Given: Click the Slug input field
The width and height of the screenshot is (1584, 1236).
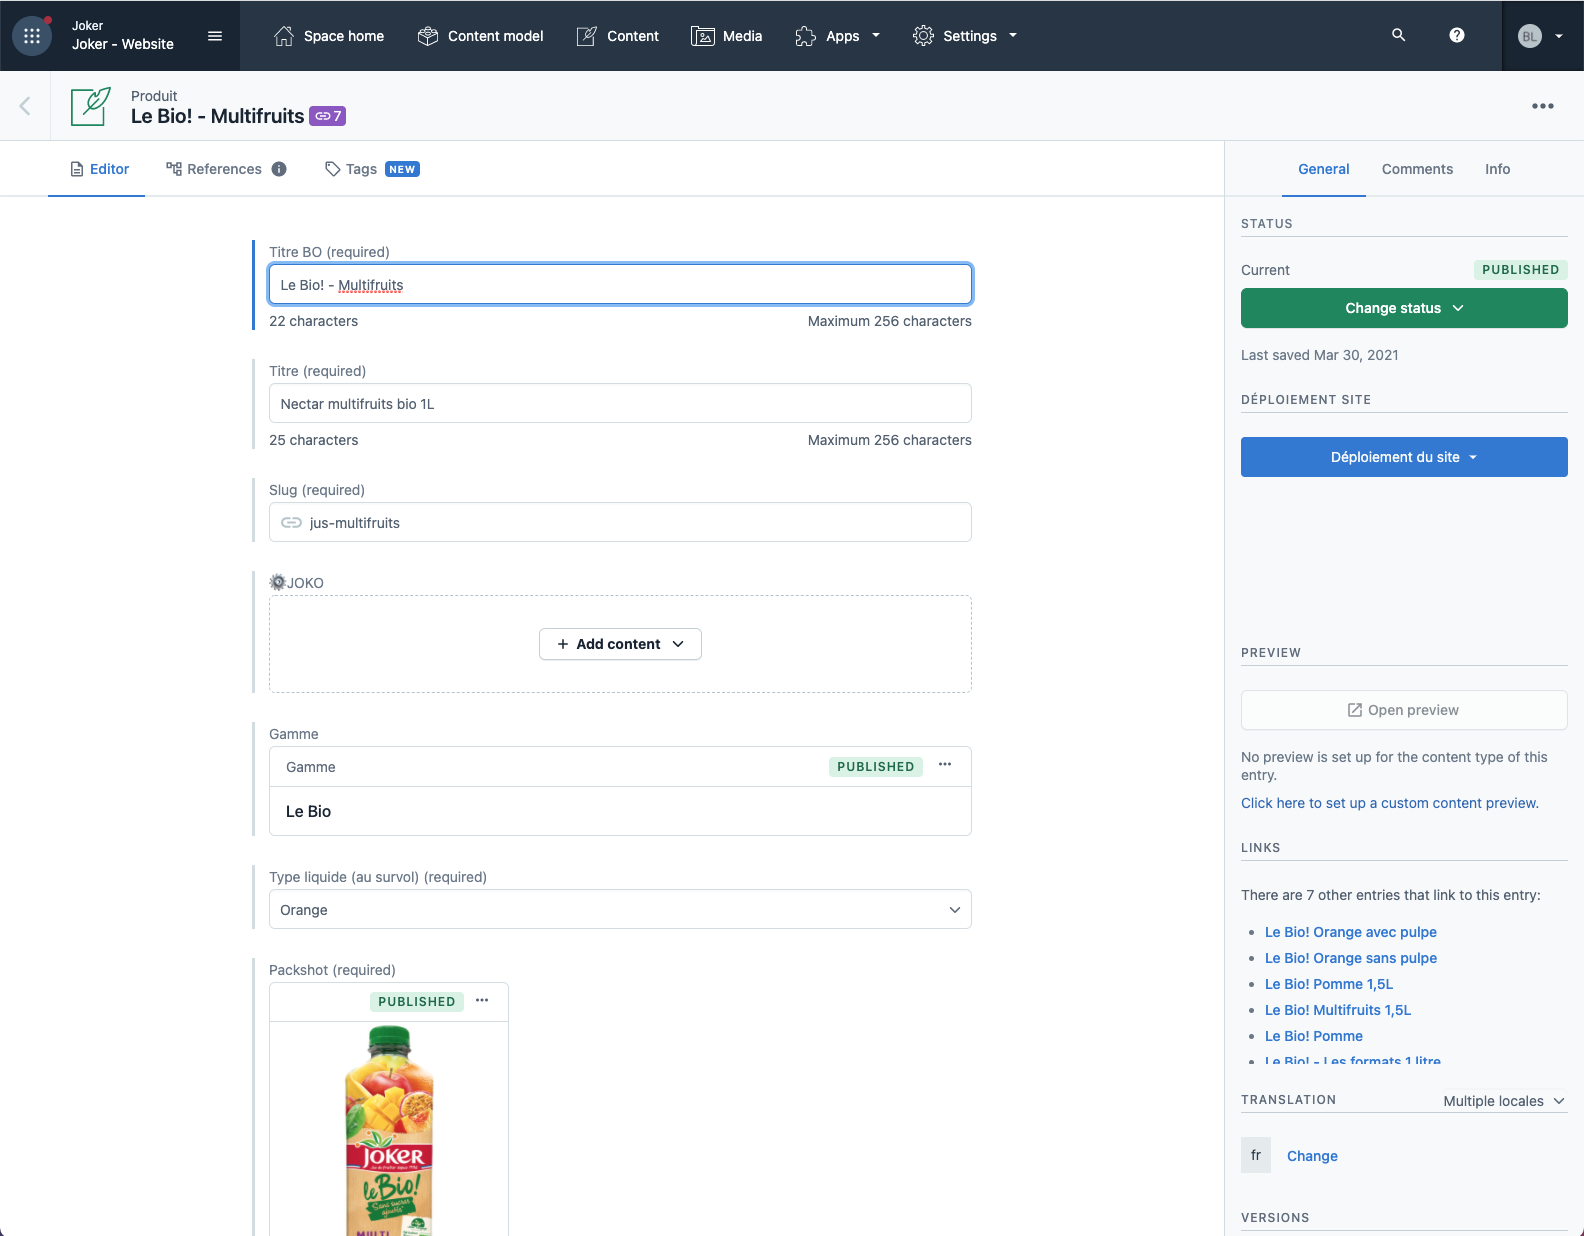Looking at the screenshot, I should pyautogui.click(x=620, y=522).
